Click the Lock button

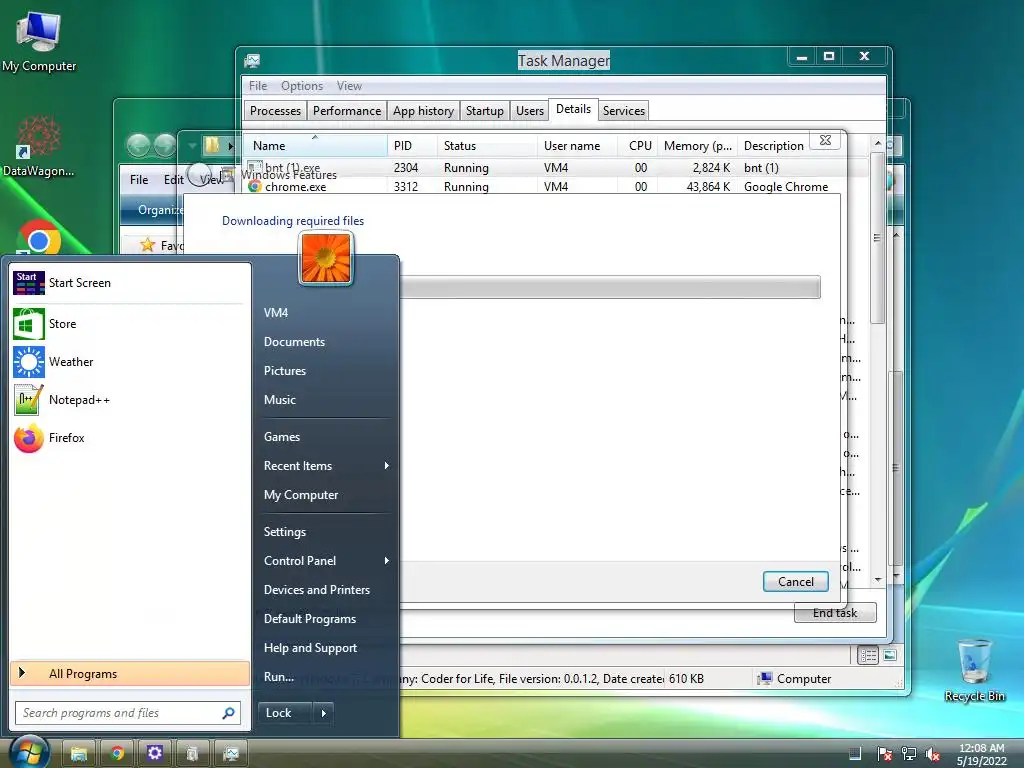coord(286,713)
